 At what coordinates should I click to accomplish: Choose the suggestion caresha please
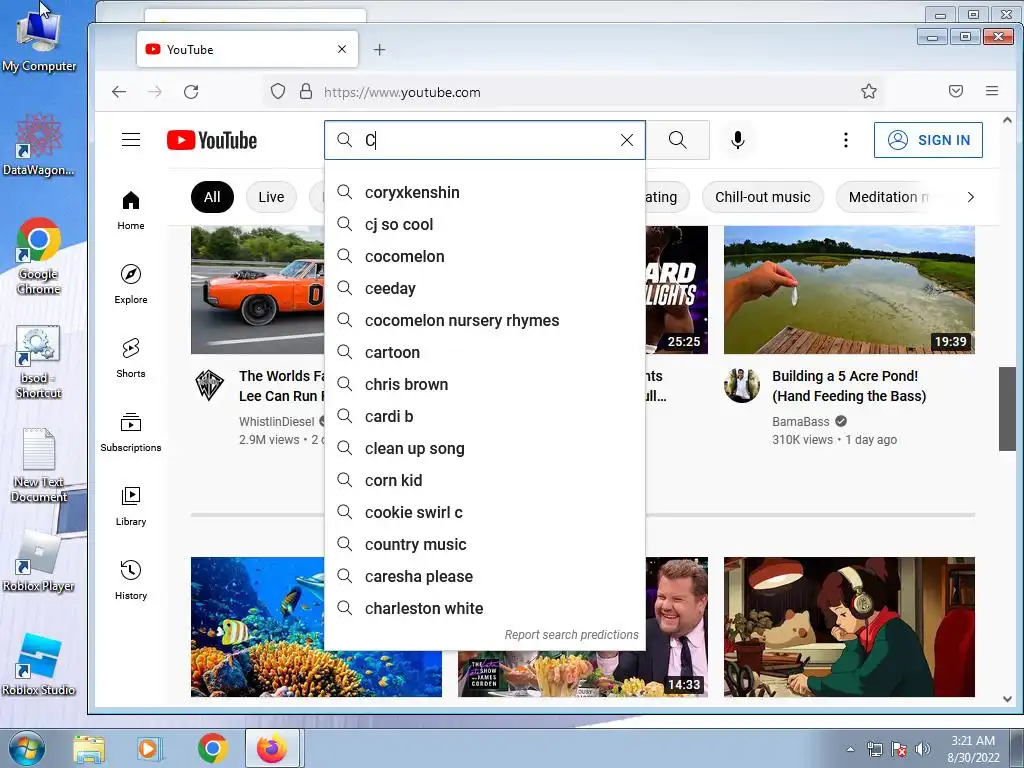485,577
